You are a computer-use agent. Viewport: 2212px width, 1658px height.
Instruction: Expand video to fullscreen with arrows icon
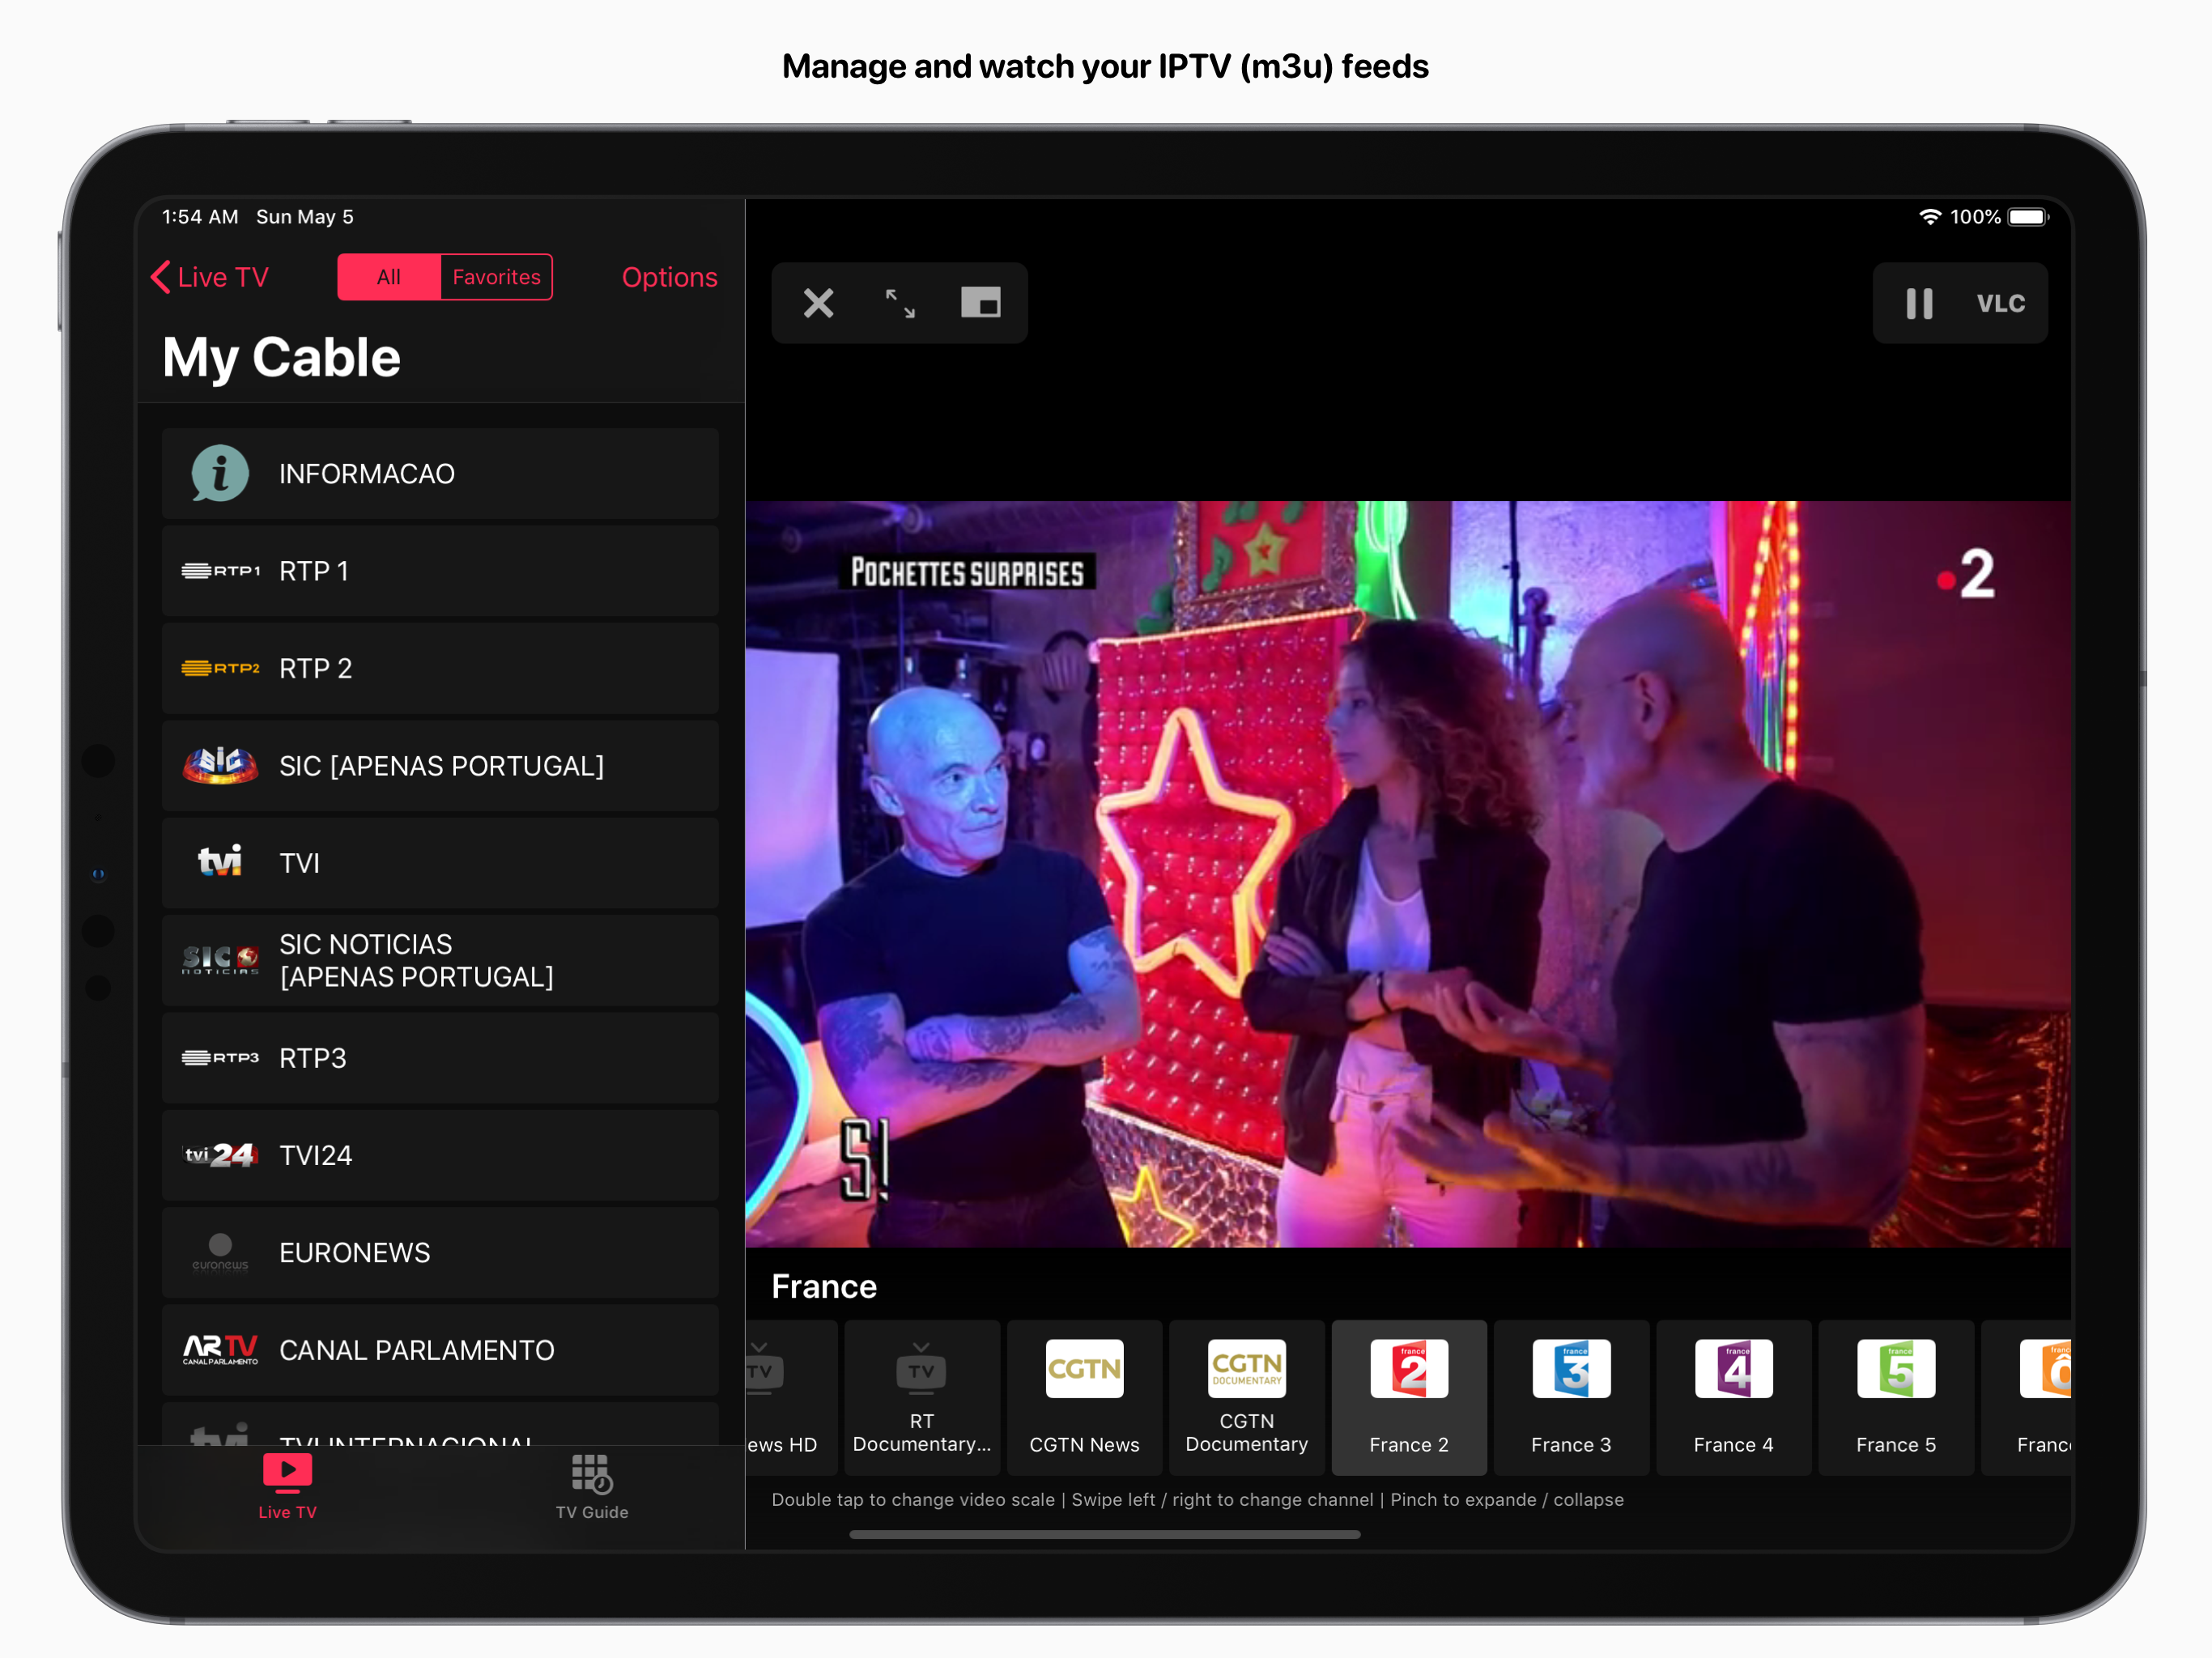pyautogui.click(x=900, y=303)
